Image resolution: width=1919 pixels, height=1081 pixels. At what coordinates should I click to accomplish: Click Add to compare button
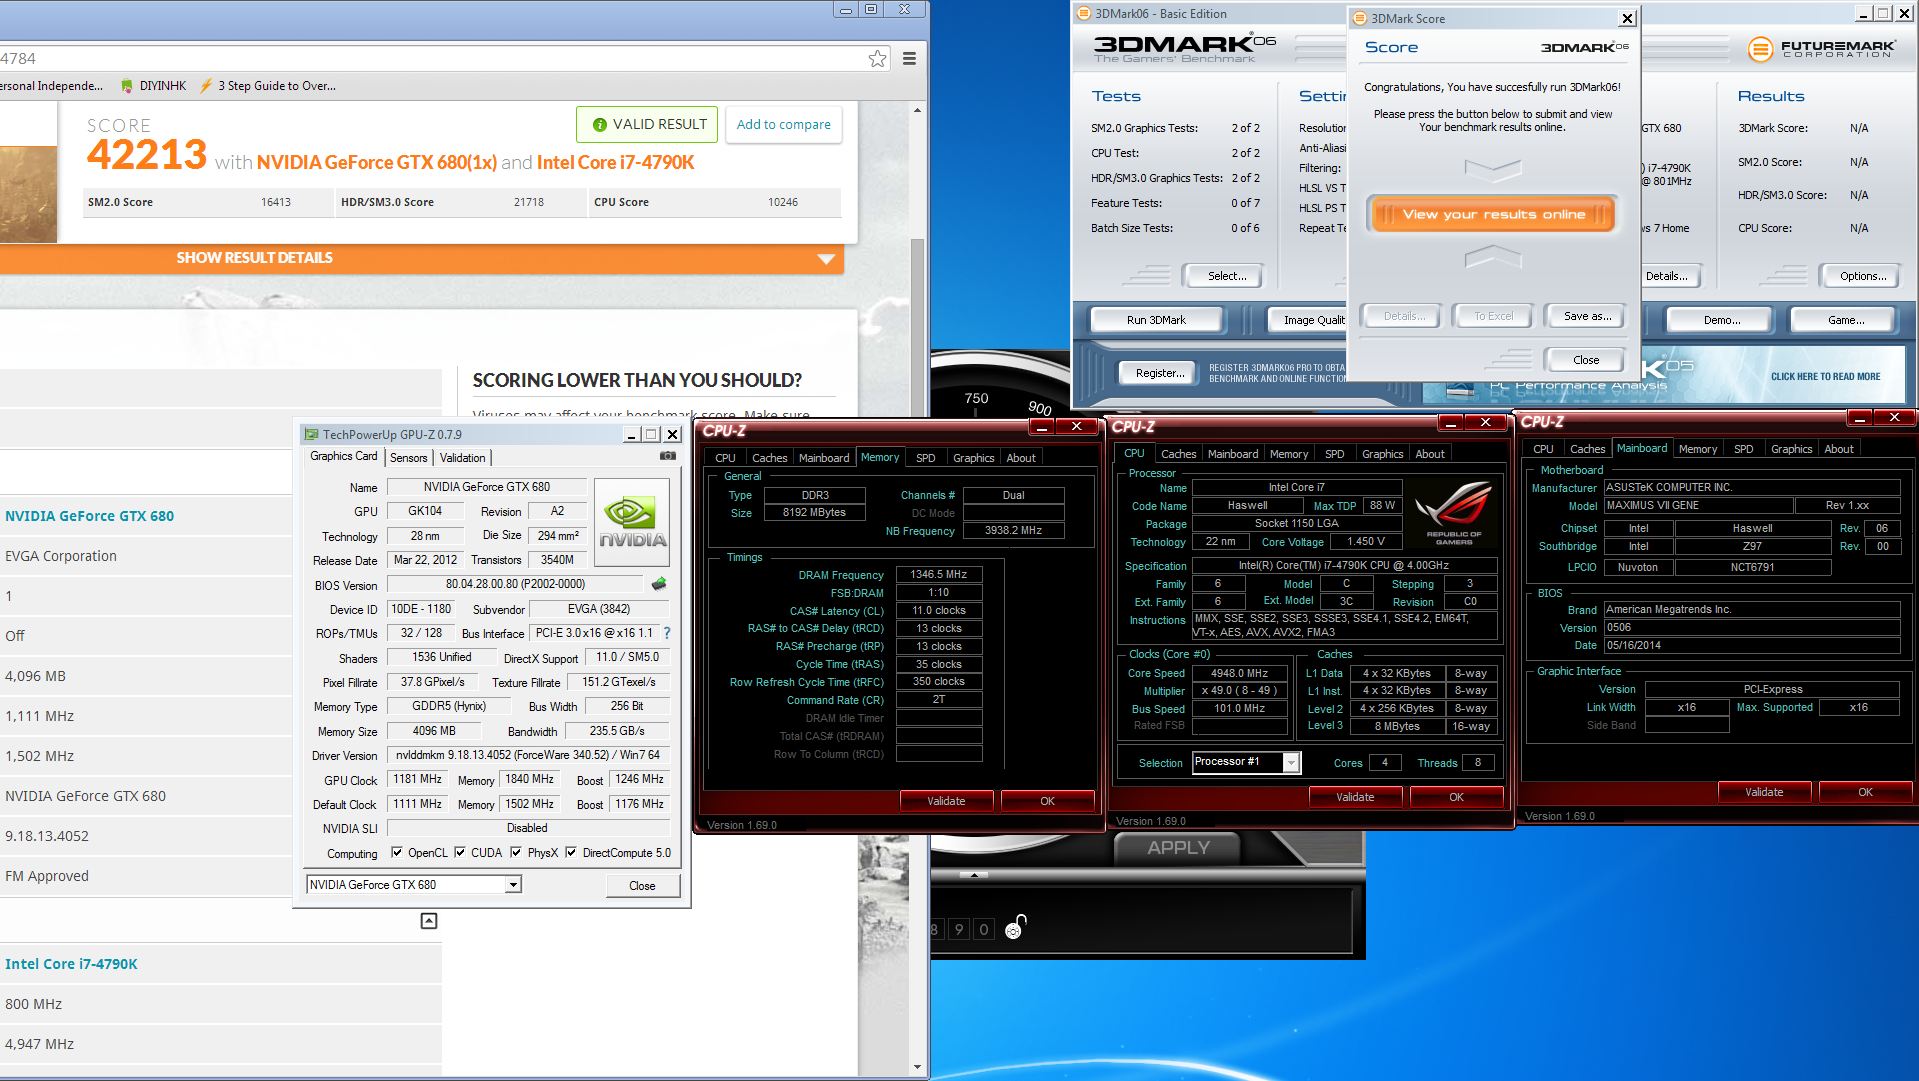coord(783,125)
